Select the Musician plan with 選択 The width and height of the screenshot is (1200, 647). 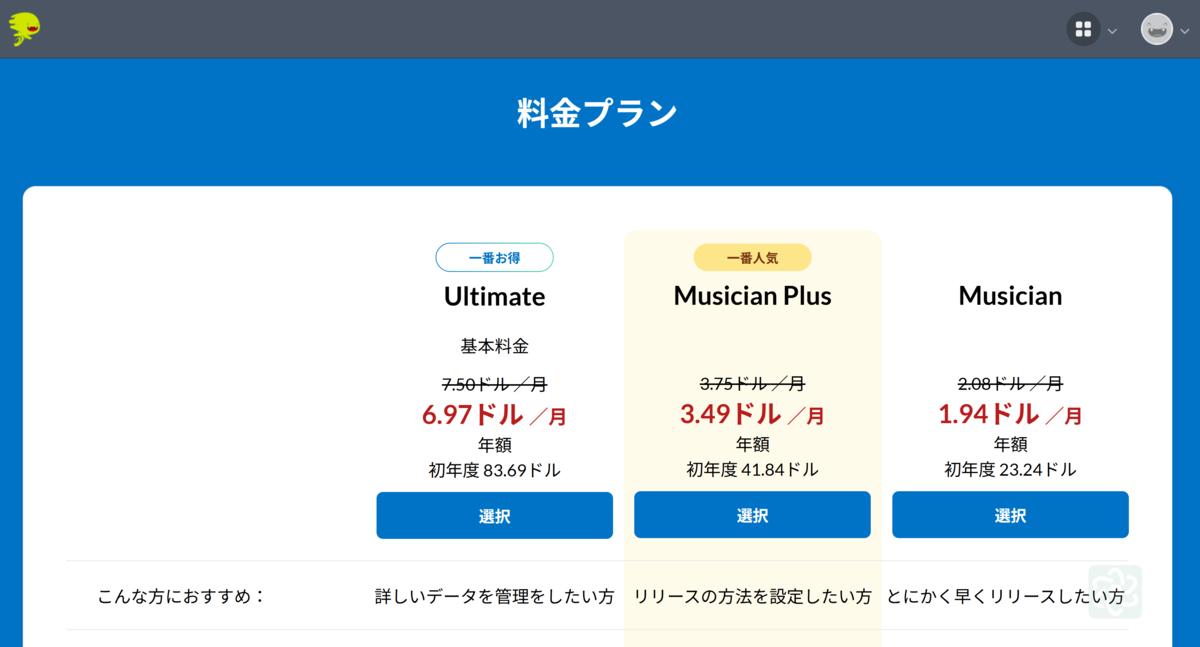coord(1010,515)
